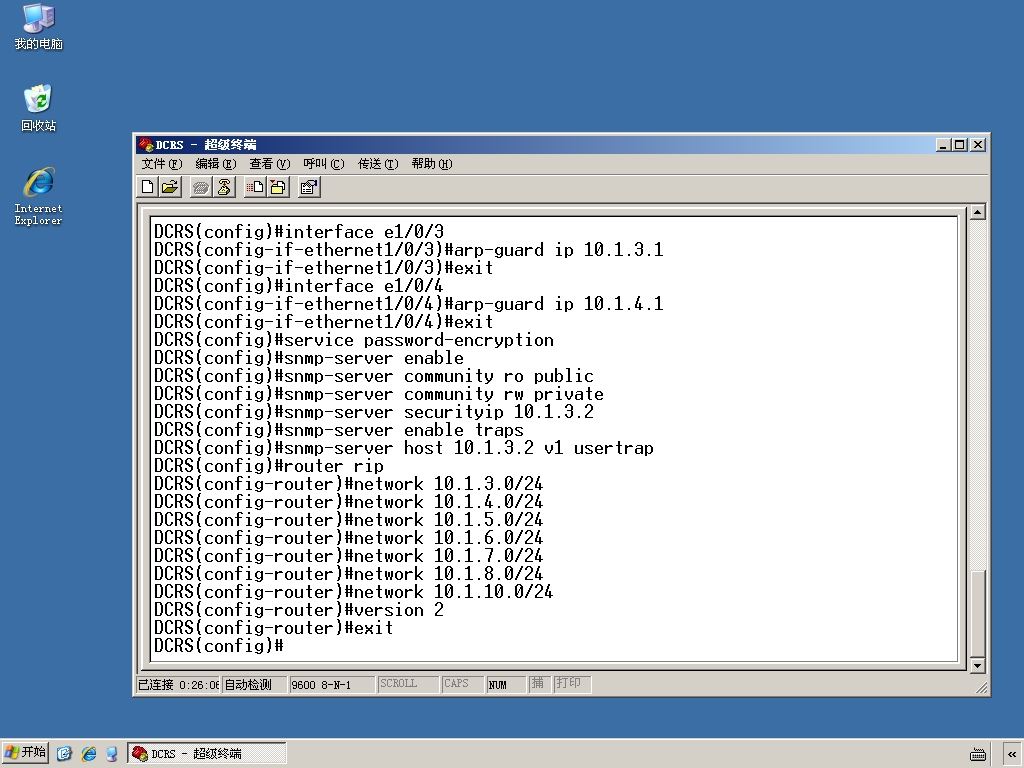Viewport: 1024px width, 768px height.
Task: Close the DCRS HyperTerminal window
Action: 978,145
